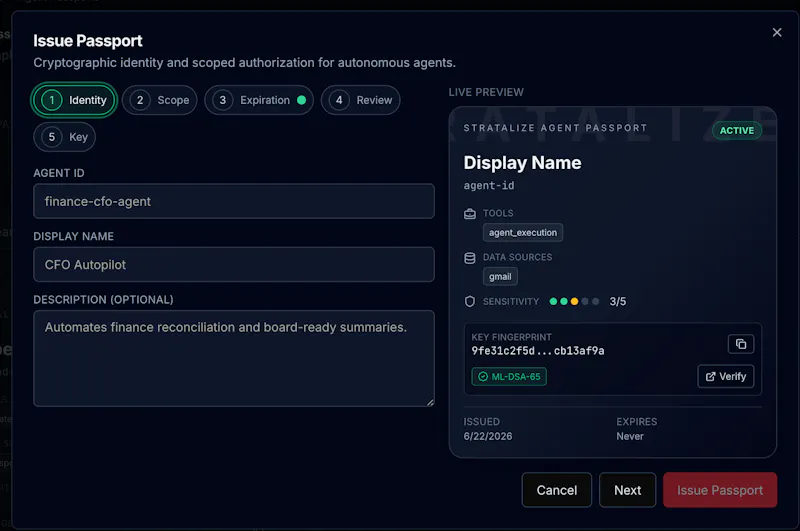Click the sensitivity level dots indicator
The width and height of the screenshot is (800, 531).
click(x=574, y=301)
